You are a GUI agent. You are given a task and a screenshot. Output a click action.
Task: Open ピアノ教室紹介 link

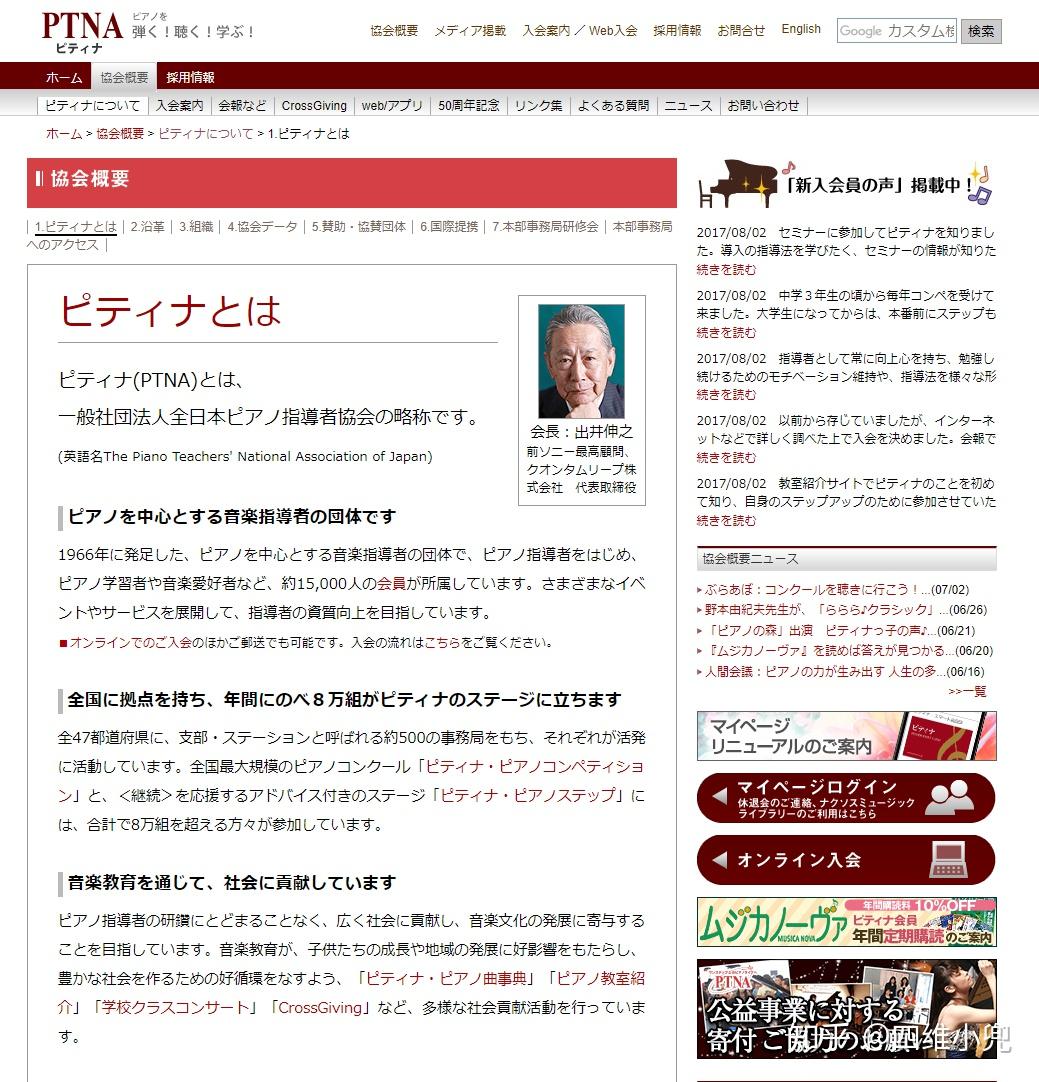pyautogui.click(x=600, y=978)
